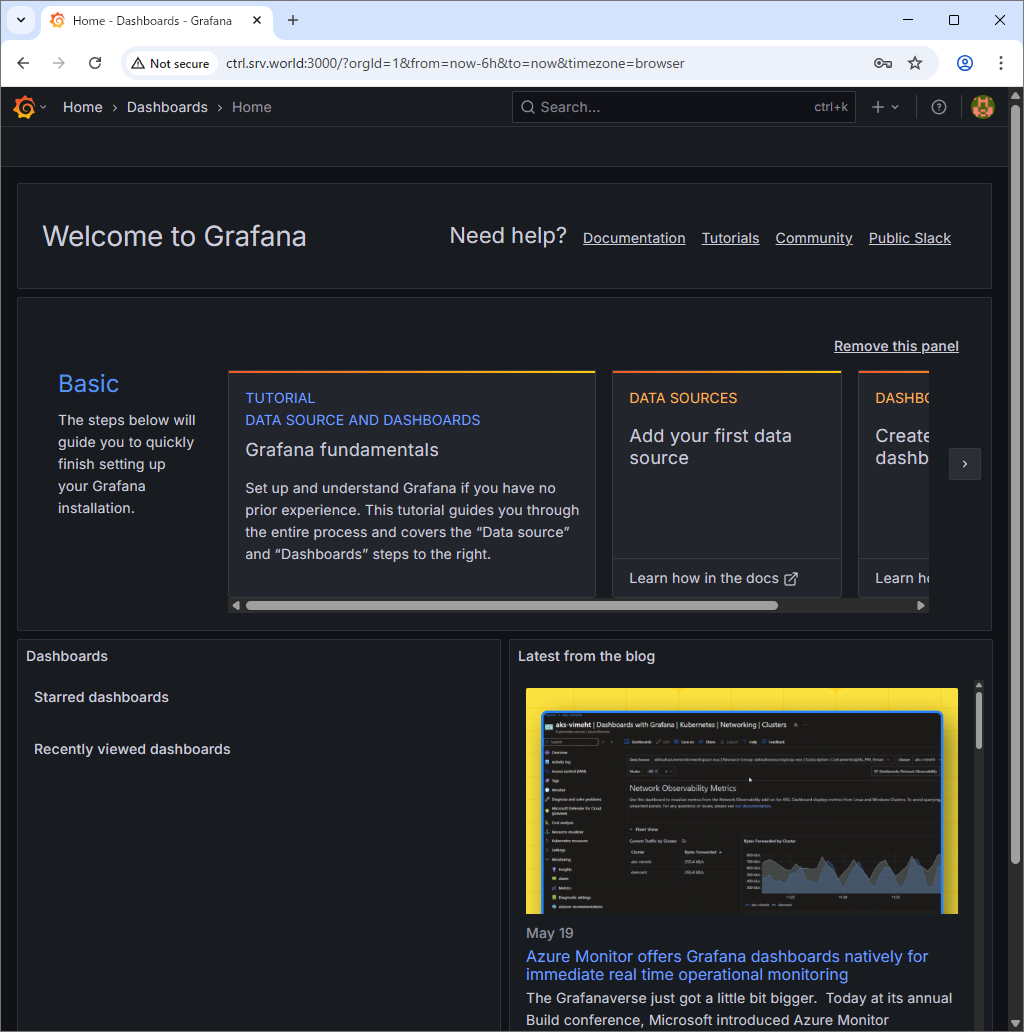Go to Home breadcrumb

[83, 107]
